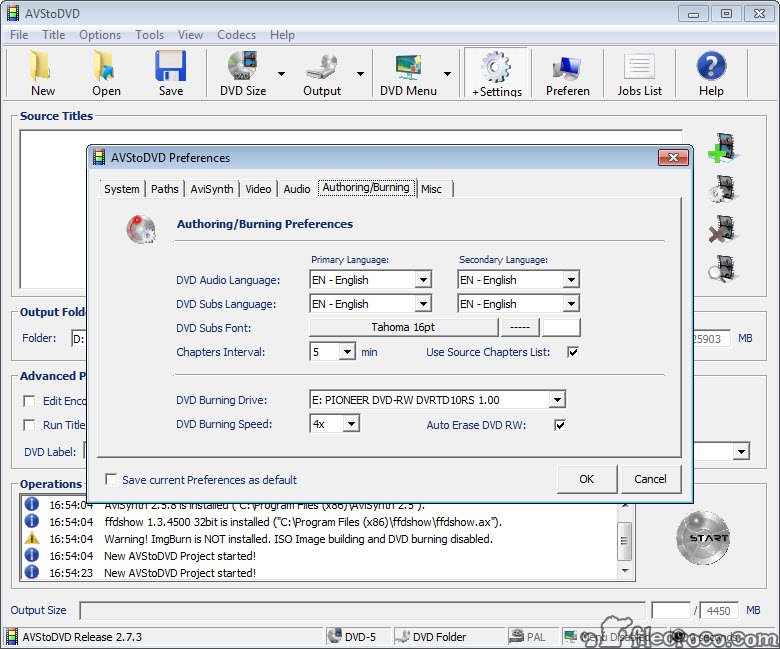780x649 pixels.
Task: Preview title with magnifier film icon
Action: click(x=723, y=269)
